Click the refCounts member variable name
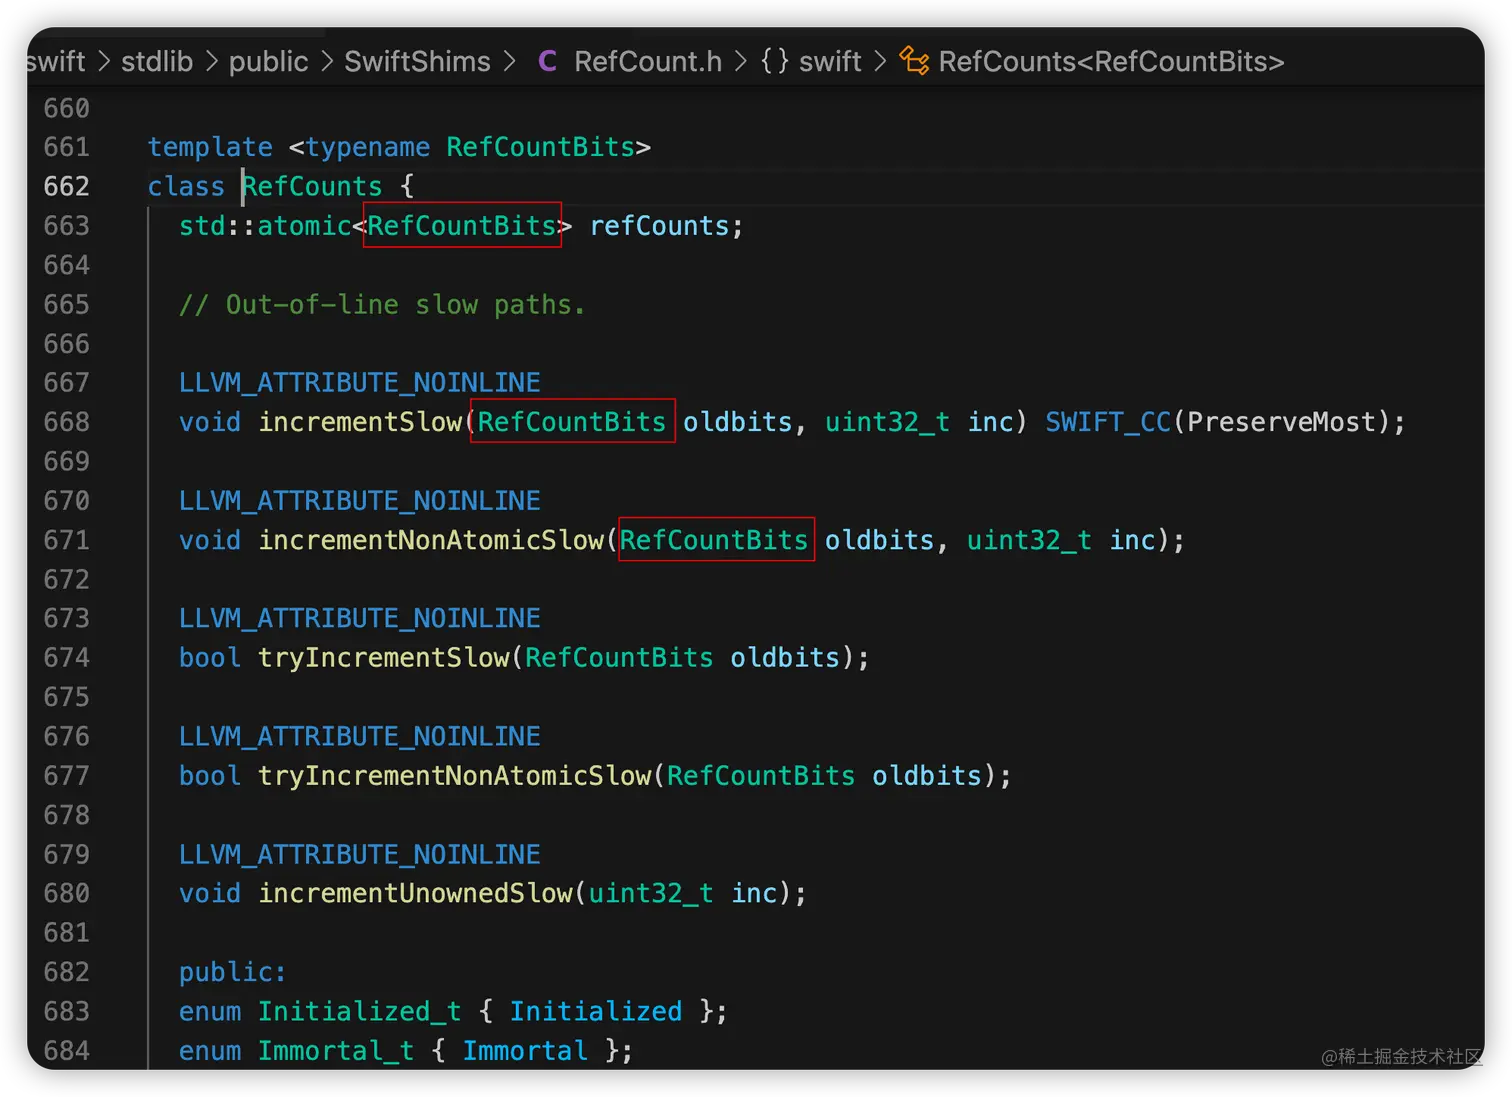The image size is (1512, 1097). coord(662,226)
